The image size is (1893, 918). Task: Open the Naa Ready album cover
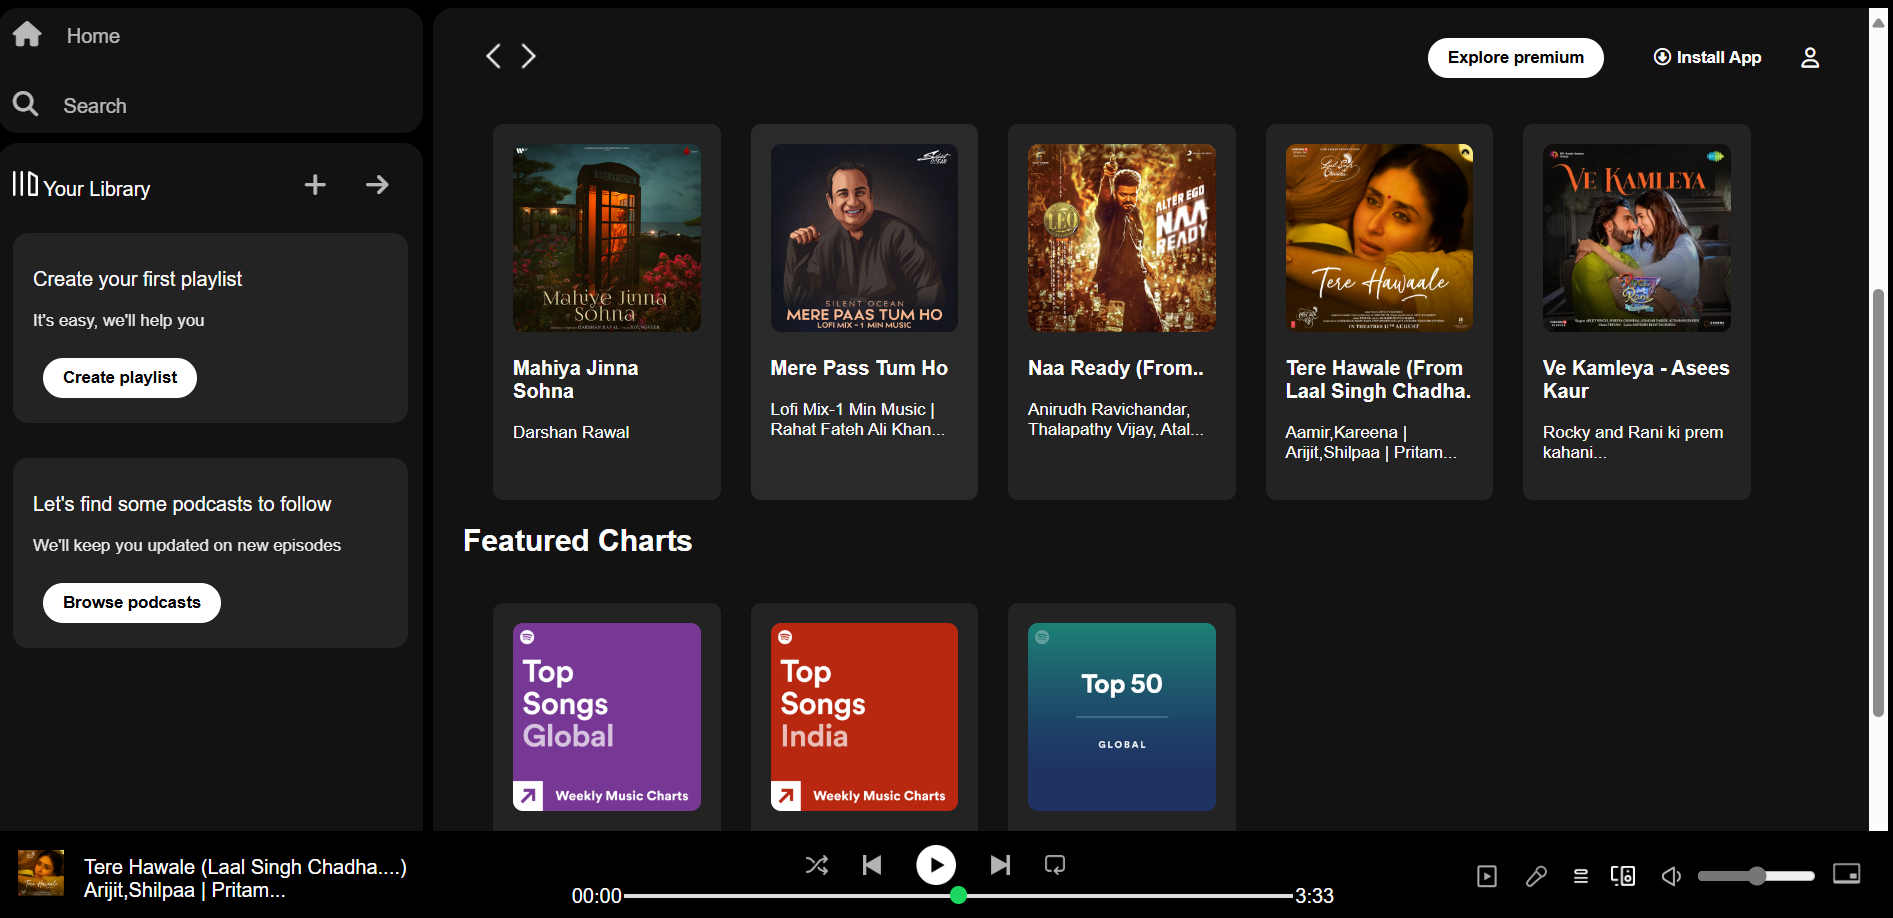pos(1122,238)
